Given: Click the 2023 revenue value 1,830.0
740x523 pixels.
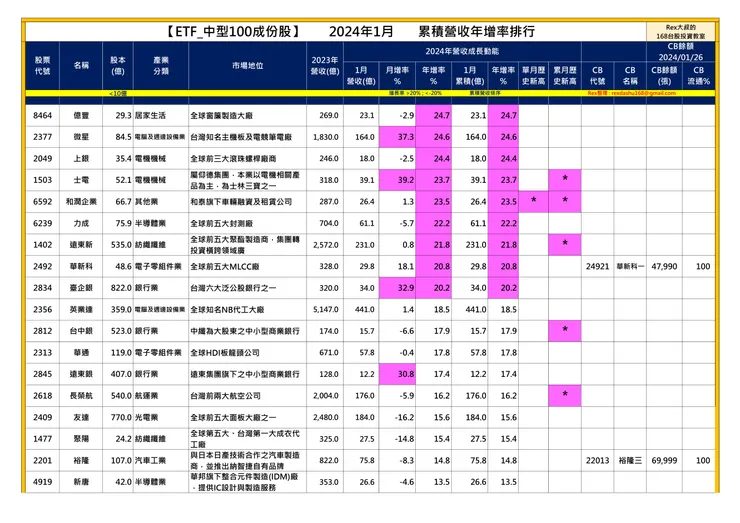Looking at the screenshot, I should point(326,137).
